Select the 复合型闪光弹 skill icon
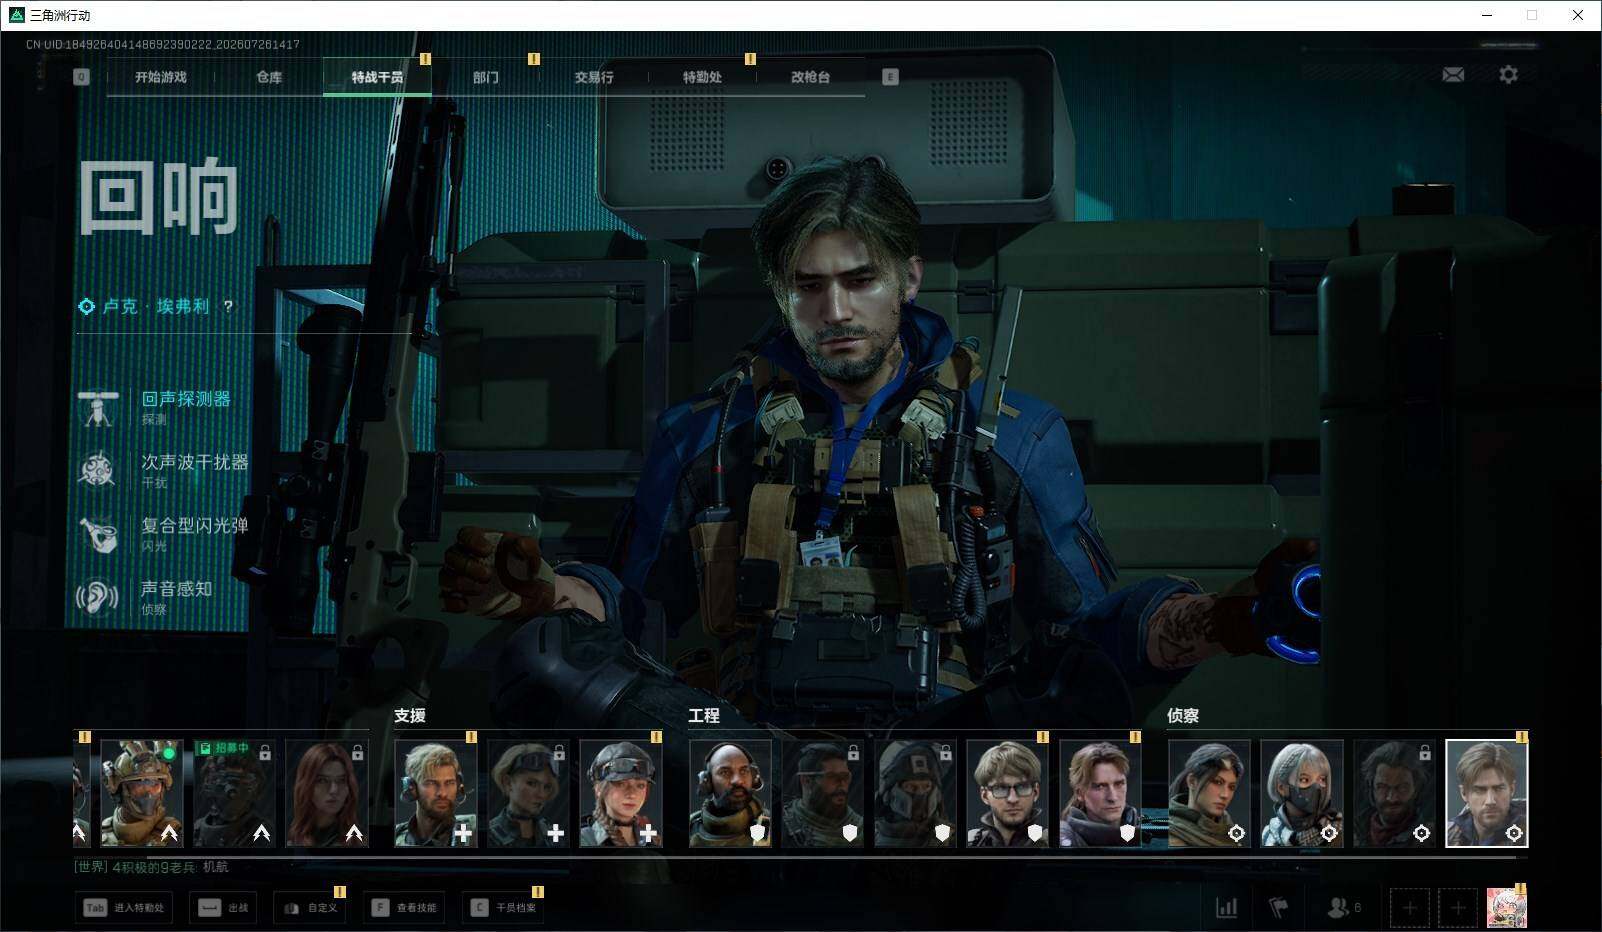Viewport: 1602px width, 932px height. [98, 534]
